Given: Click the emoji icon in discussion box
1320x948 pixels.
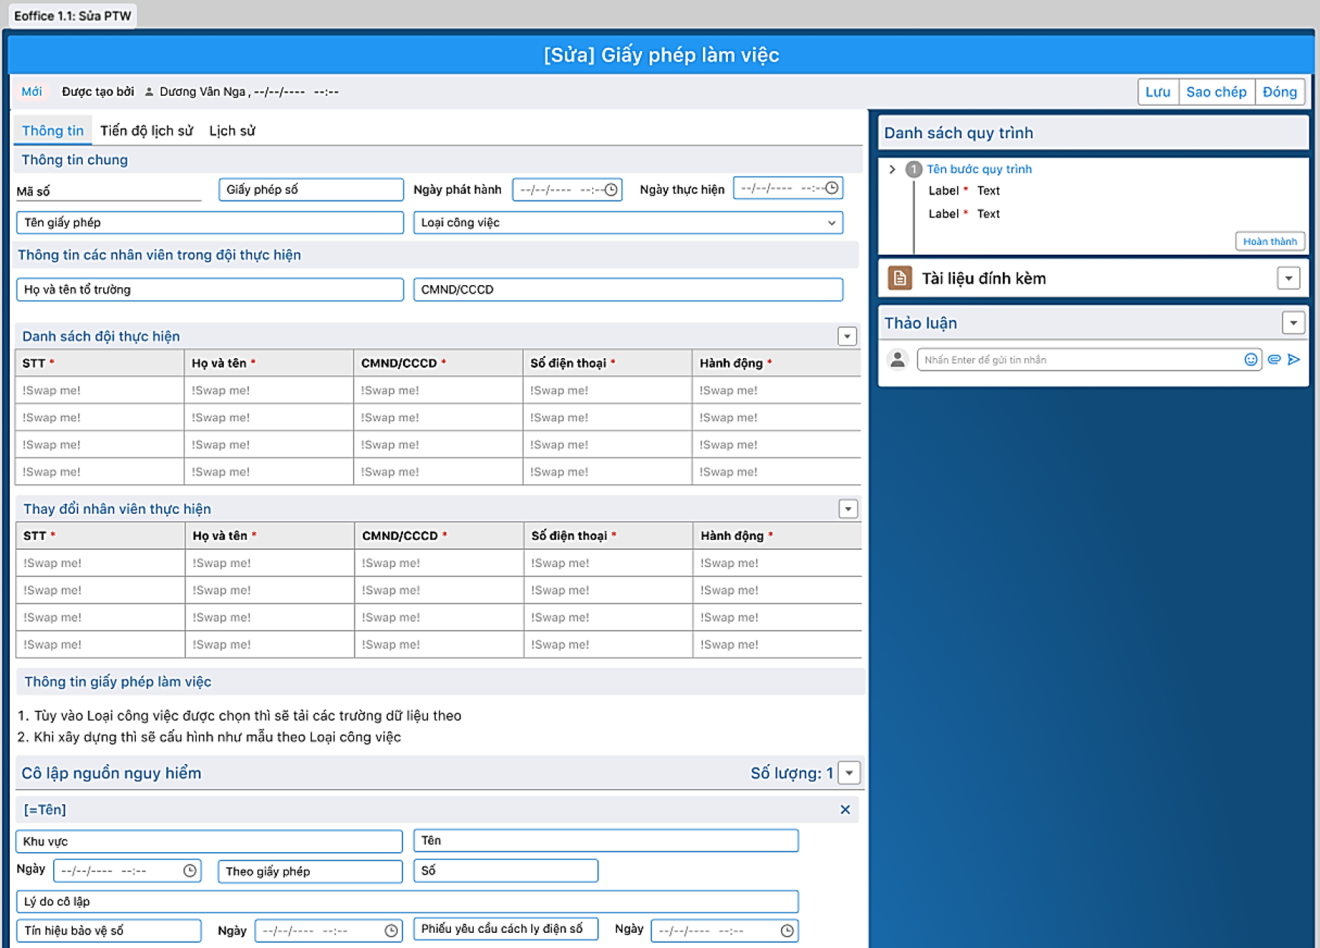Looking at the screenshot, I should [x=1250, y=360].
